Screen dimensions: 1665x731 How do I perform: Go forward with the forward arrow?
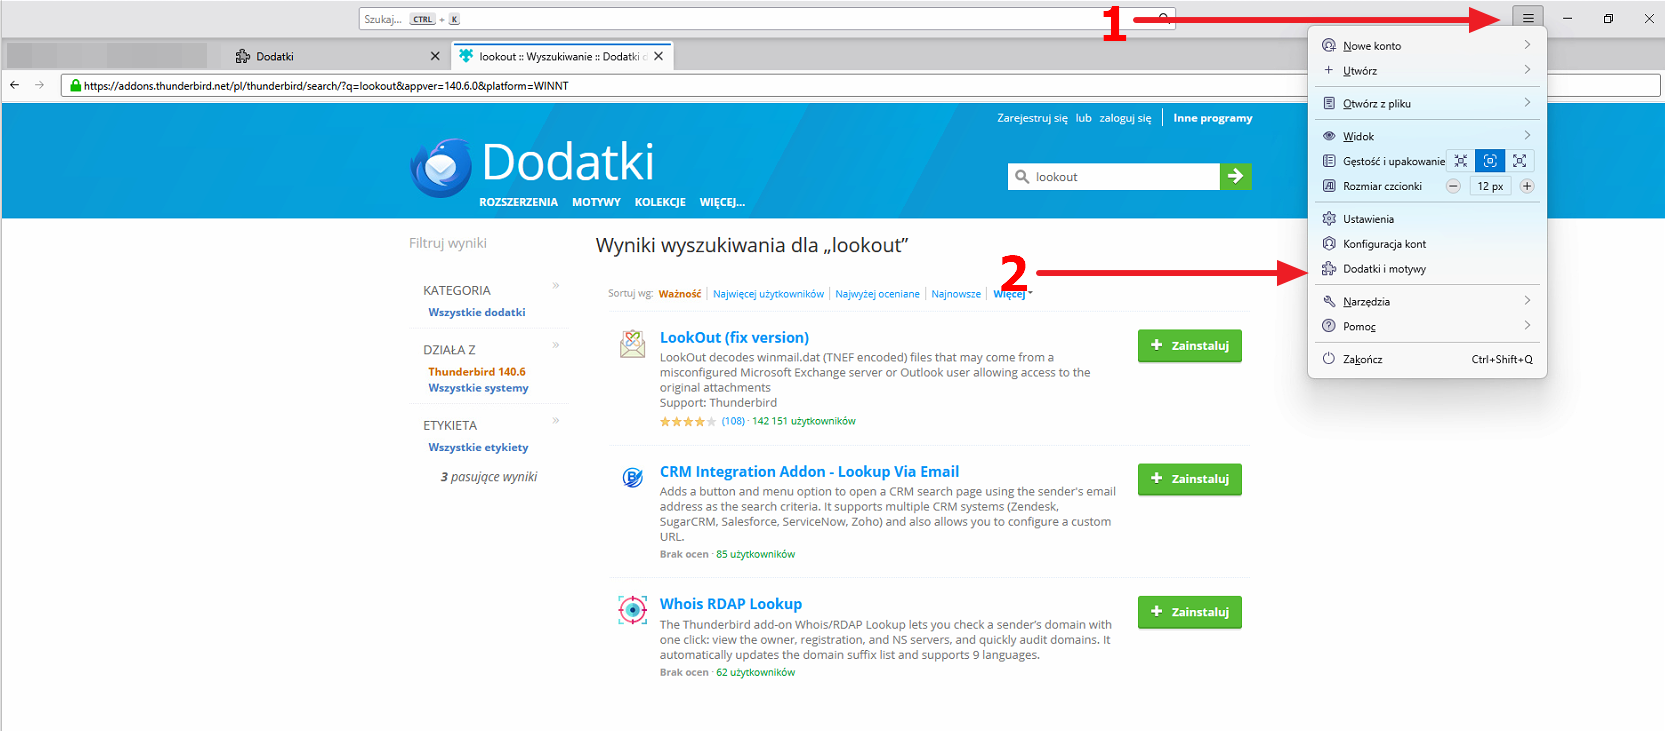point(40,85)
